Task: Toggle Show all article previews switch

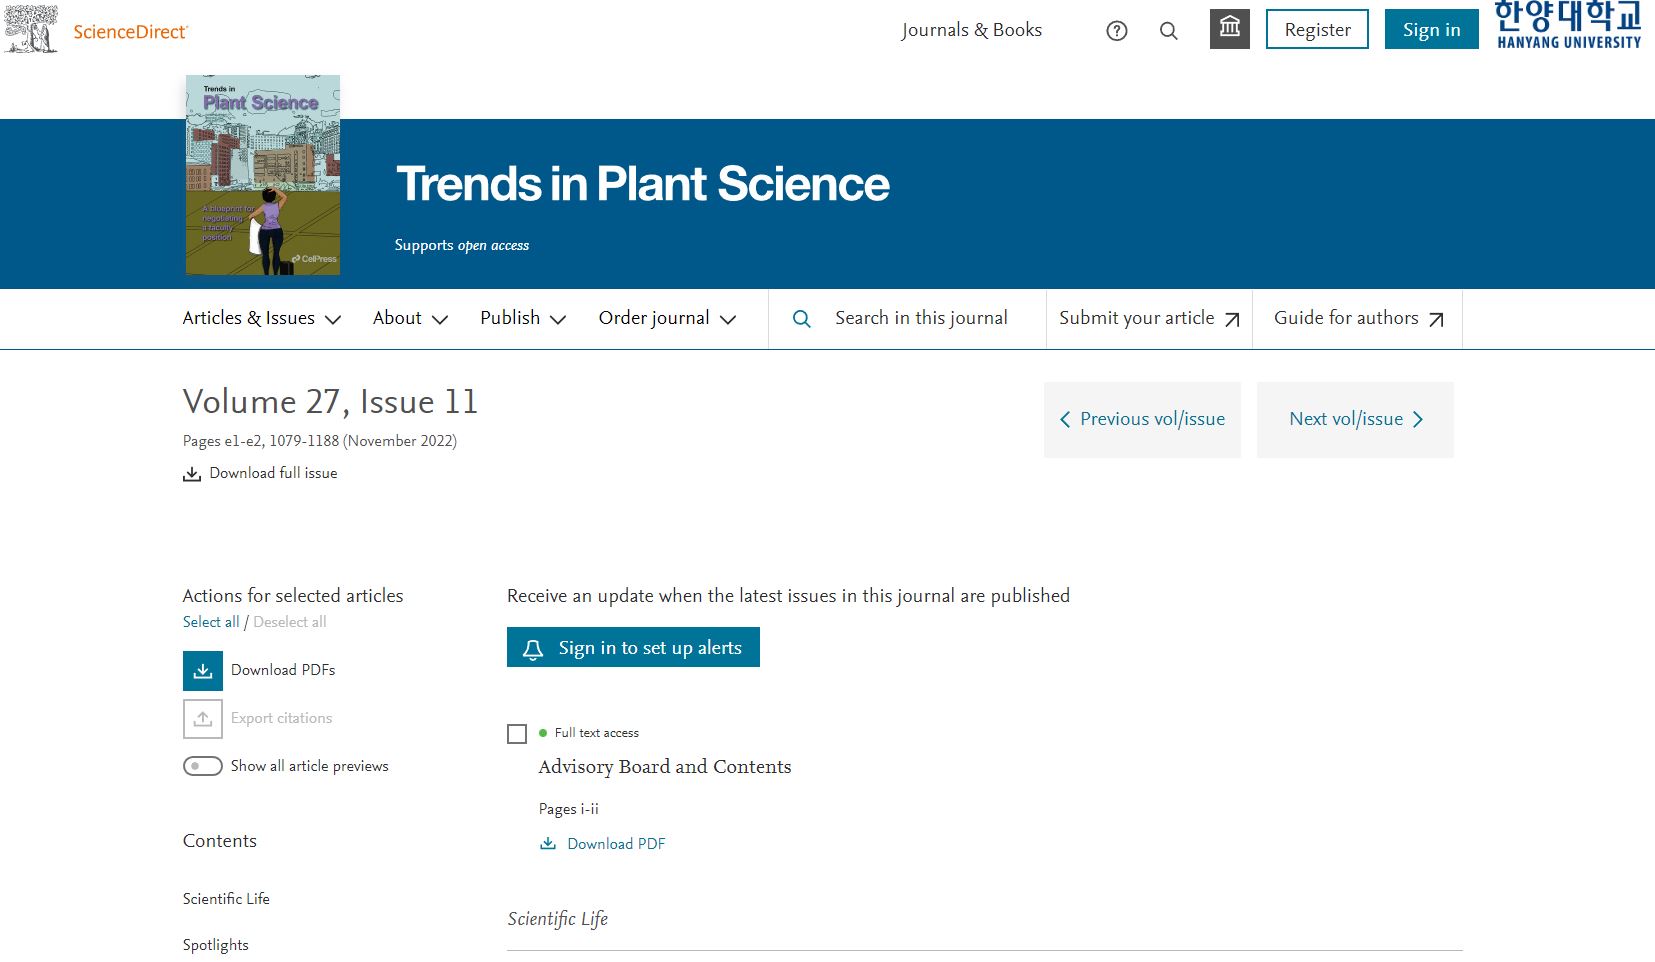Action: pyautogui.click(x=203, y=766)
